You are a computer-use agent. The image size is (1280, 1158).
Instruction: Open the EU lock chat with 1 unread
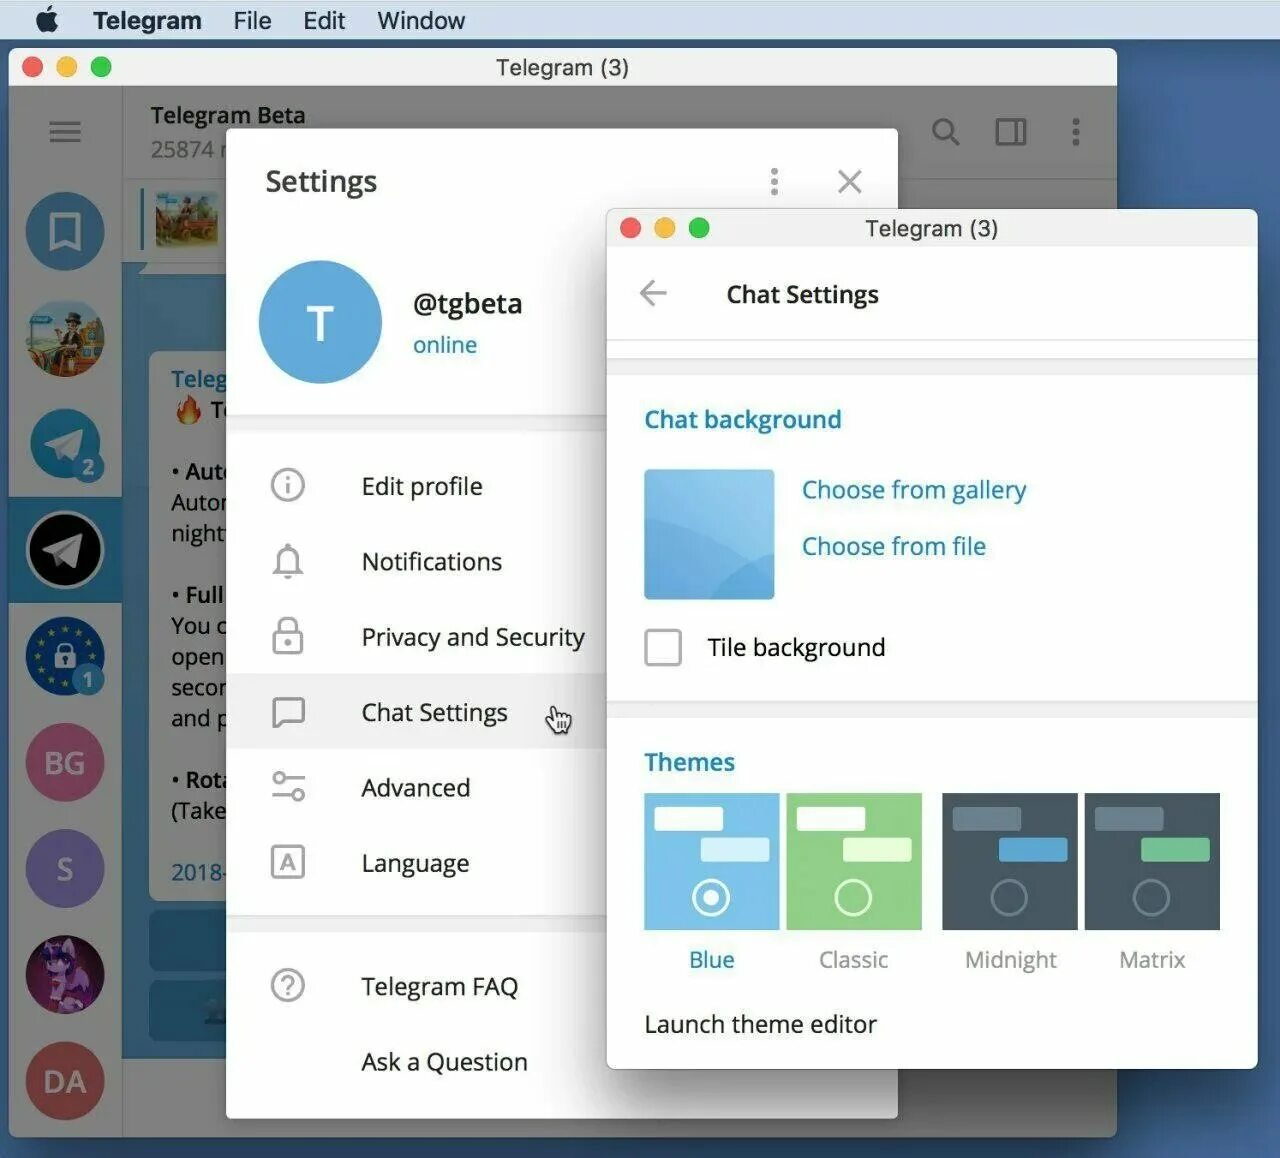pyautogui.click(x=65, y=656)
